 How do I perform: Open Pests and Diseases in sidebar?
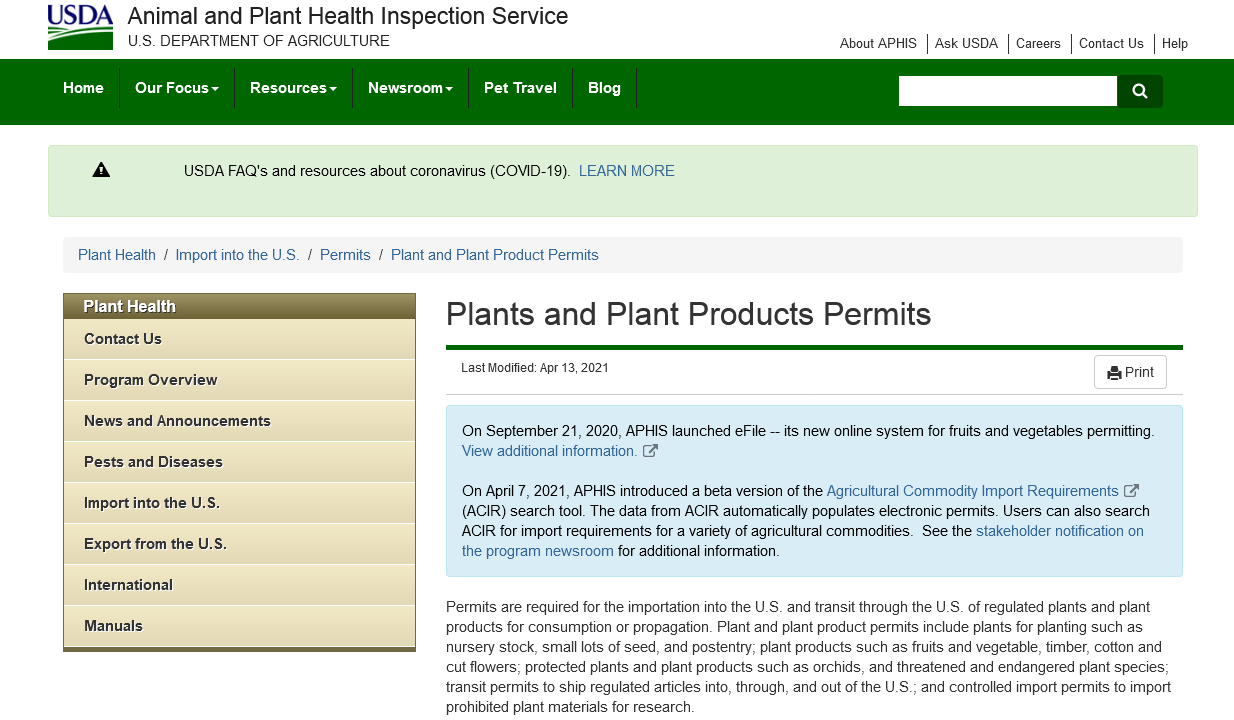(153, 462)
